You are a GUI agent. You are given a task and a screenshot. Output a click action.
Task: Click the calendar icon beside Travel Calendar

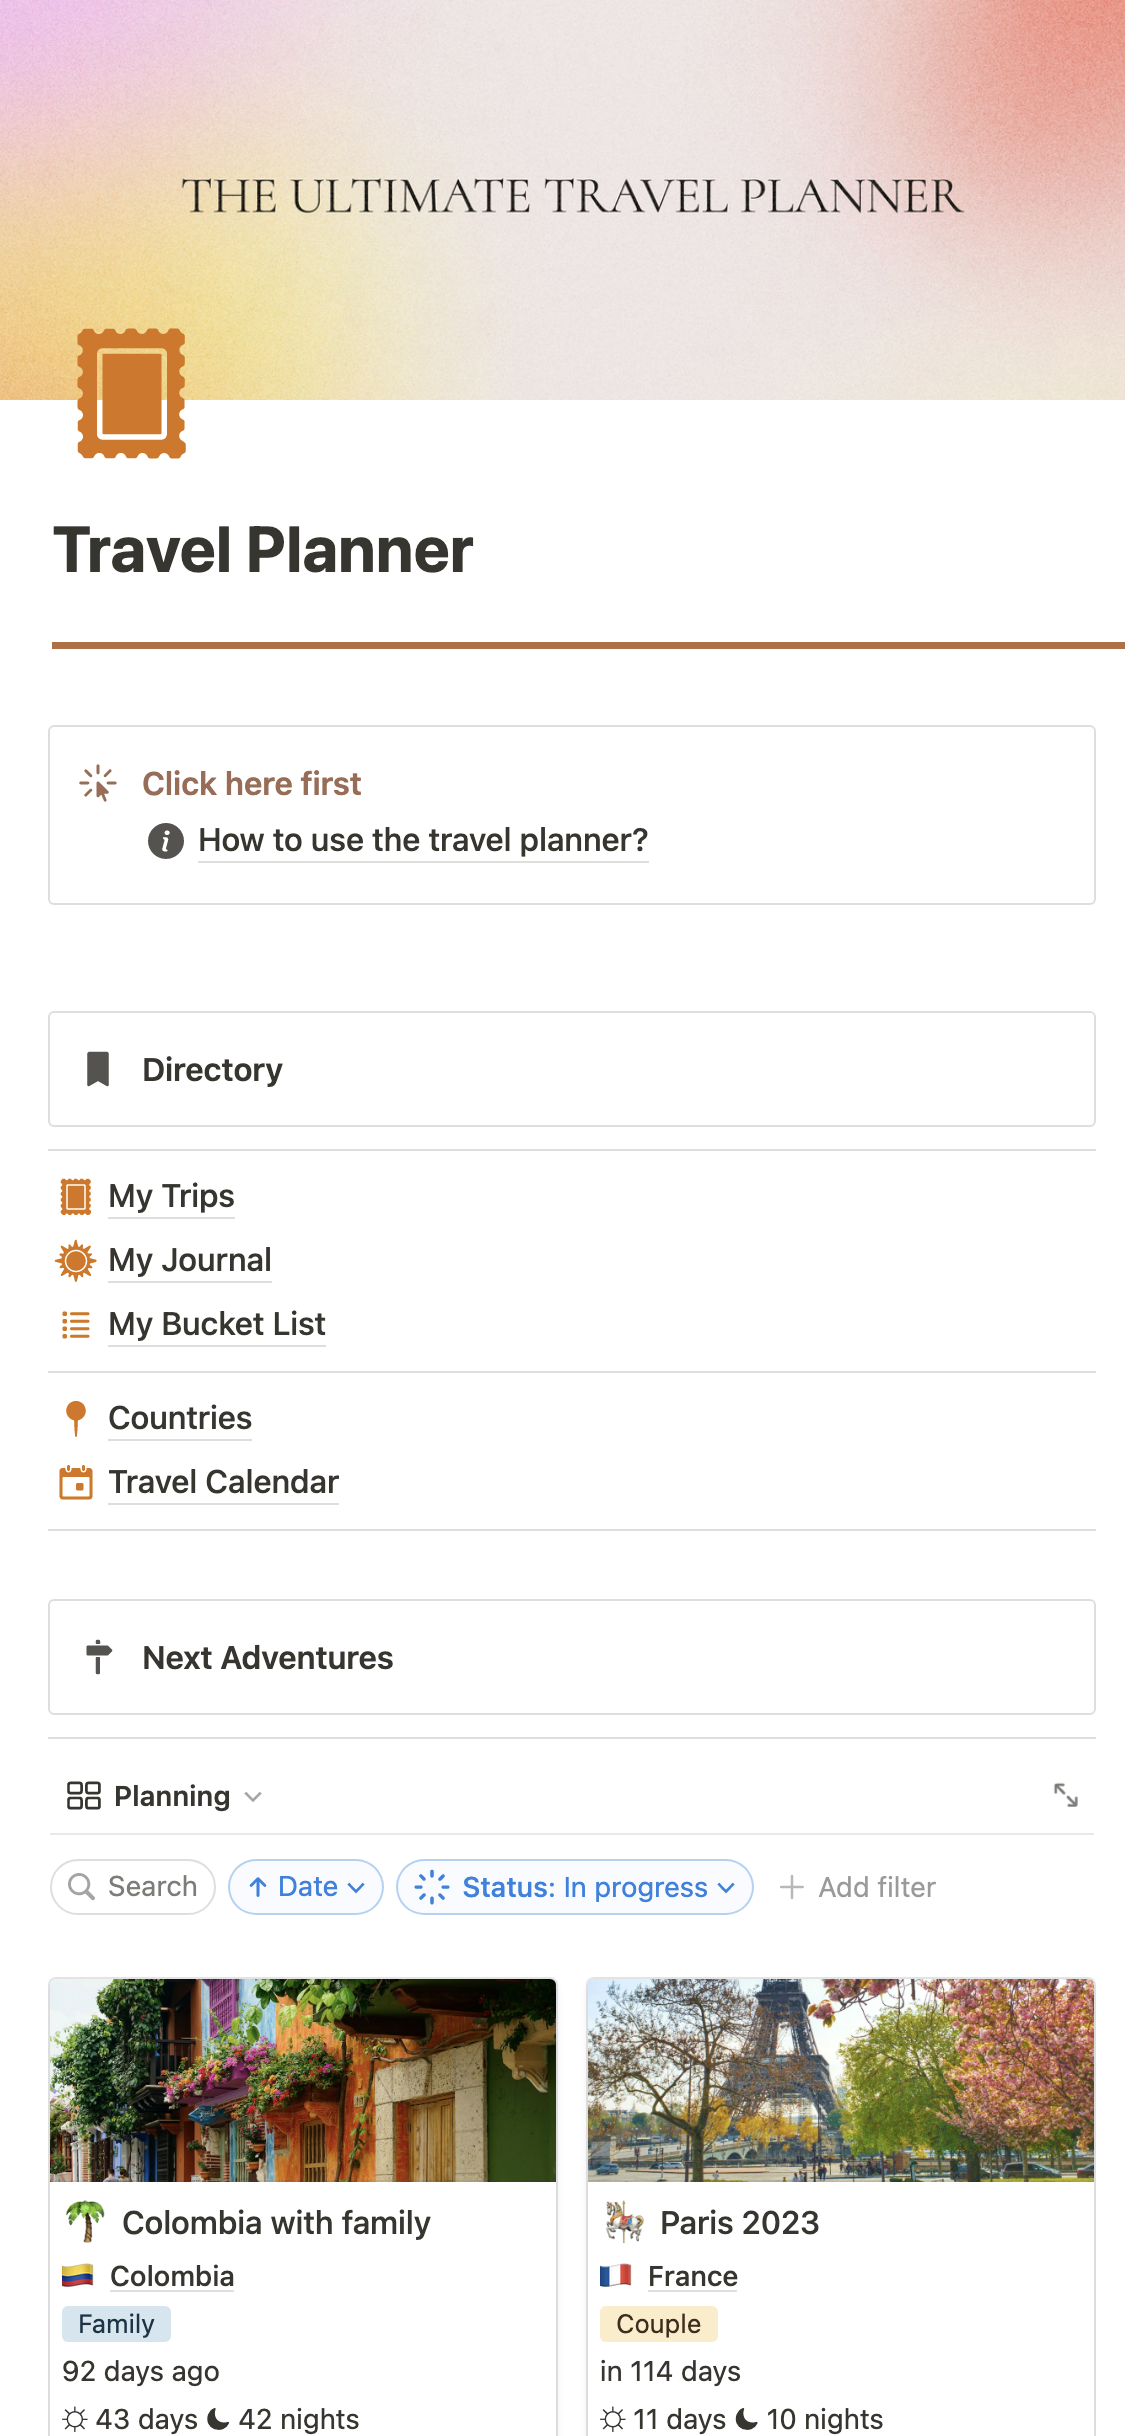(x=76, y=1482)
